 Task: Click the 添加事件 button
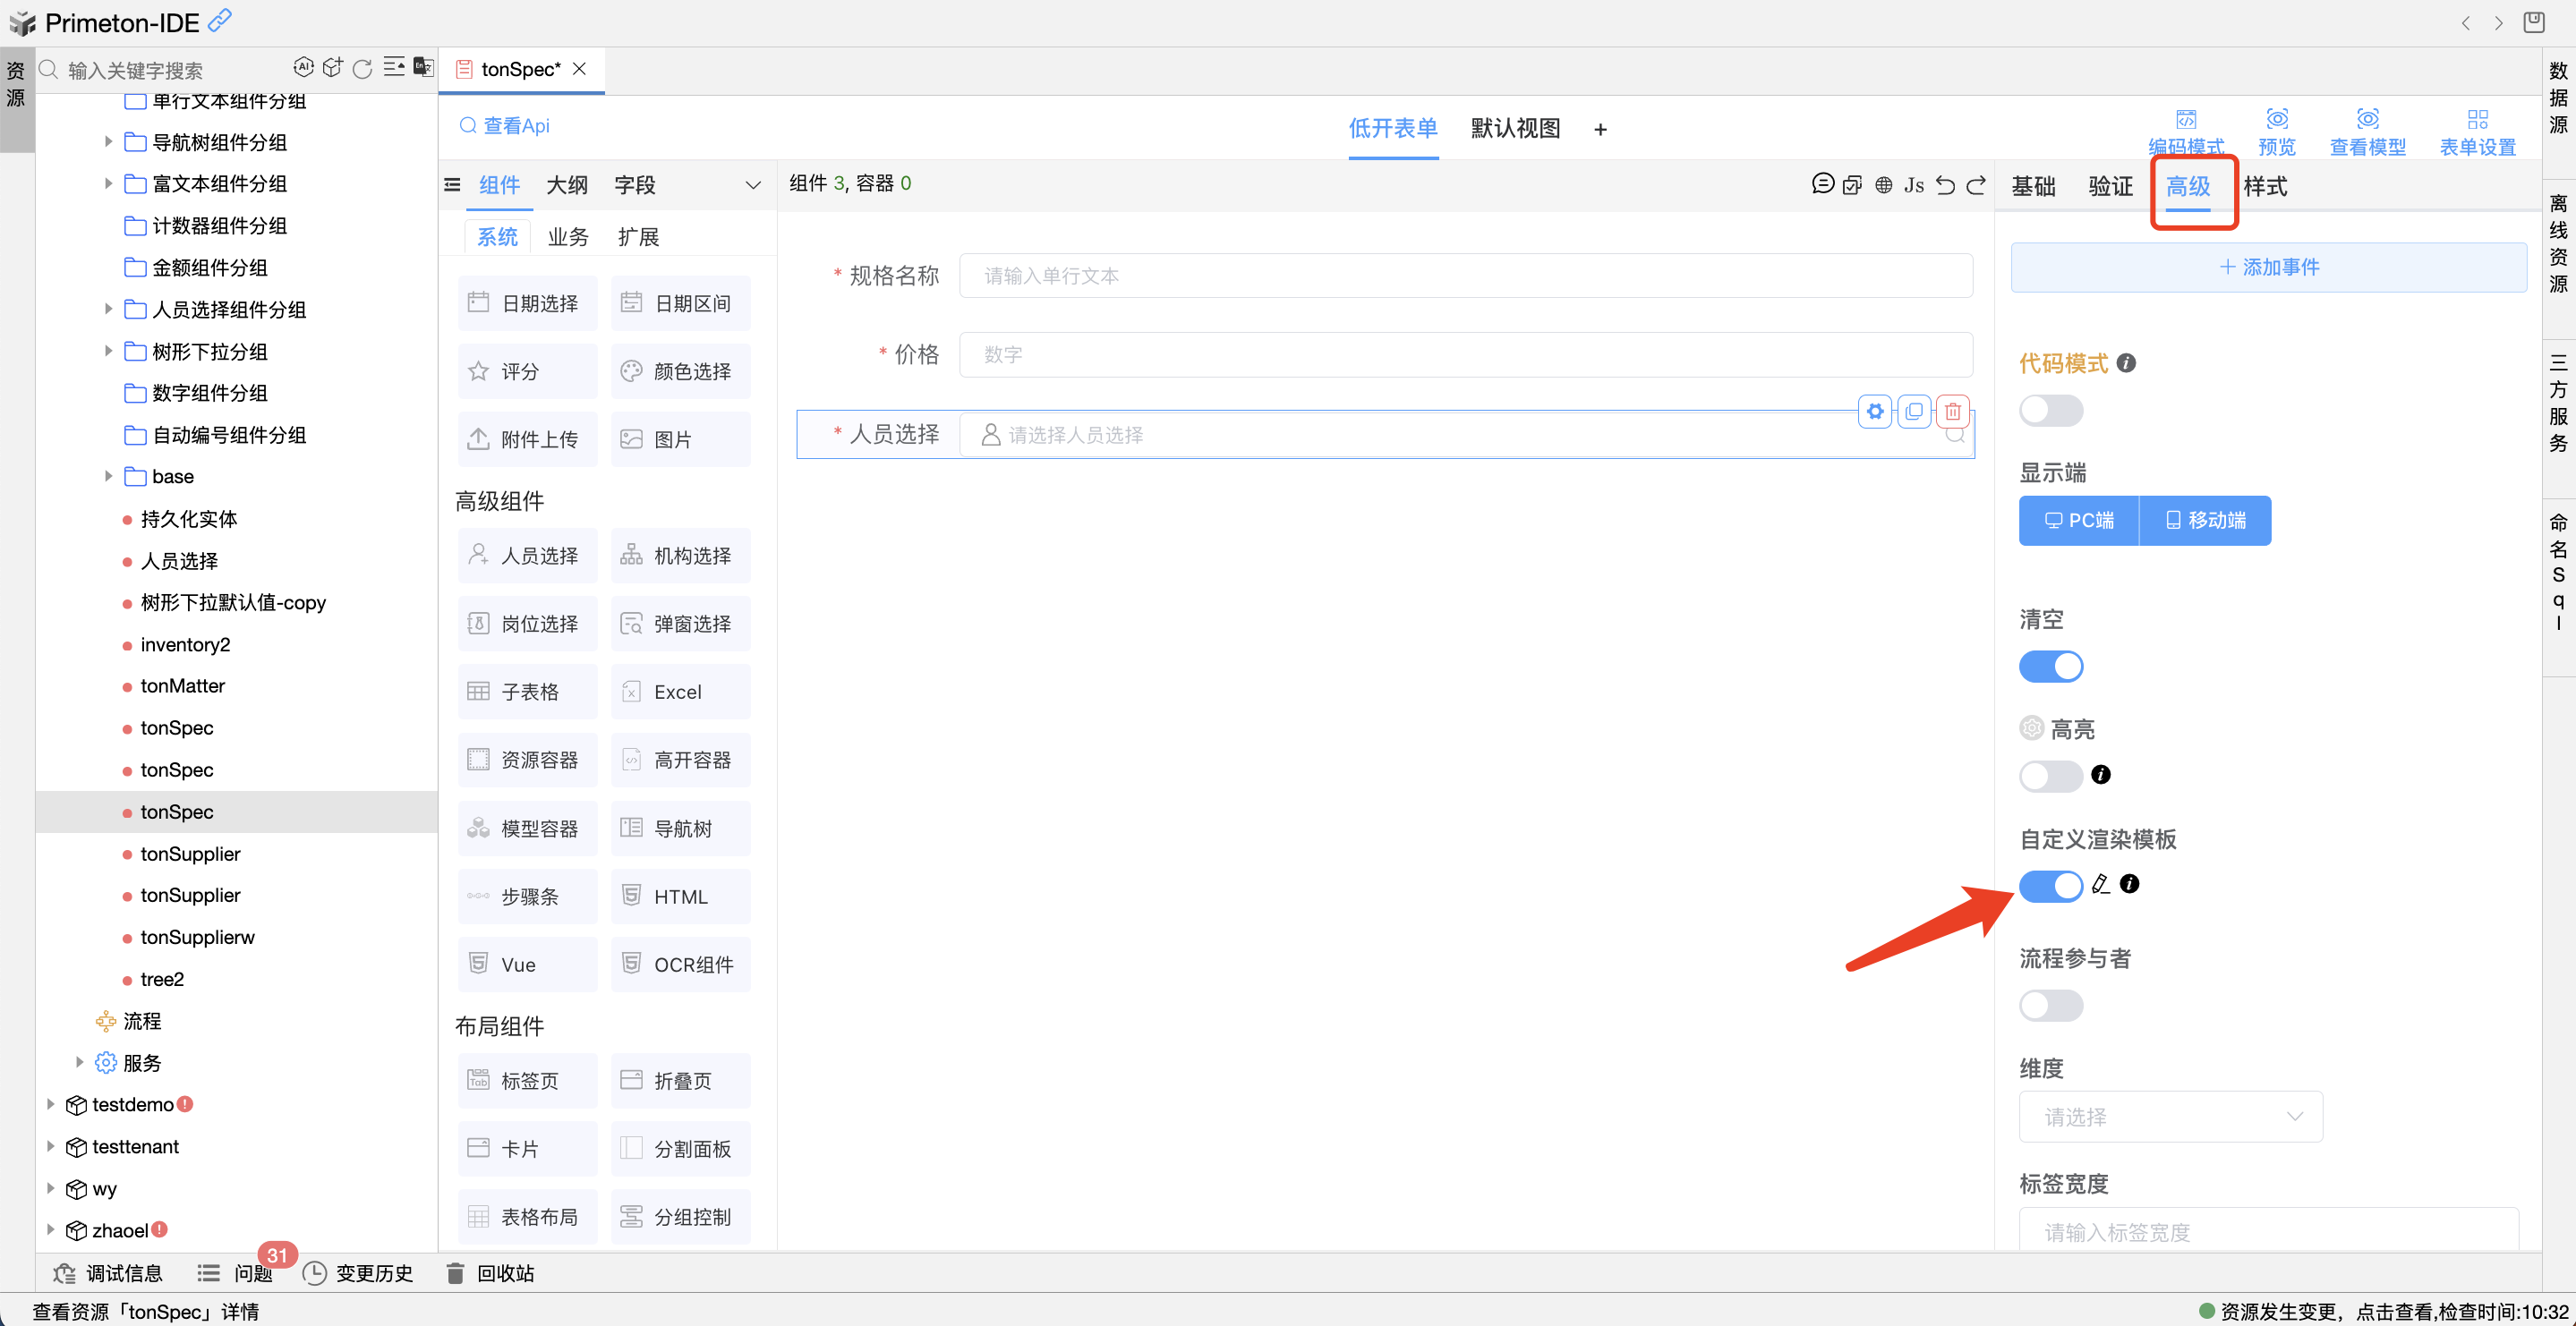tap(2268, 267)
